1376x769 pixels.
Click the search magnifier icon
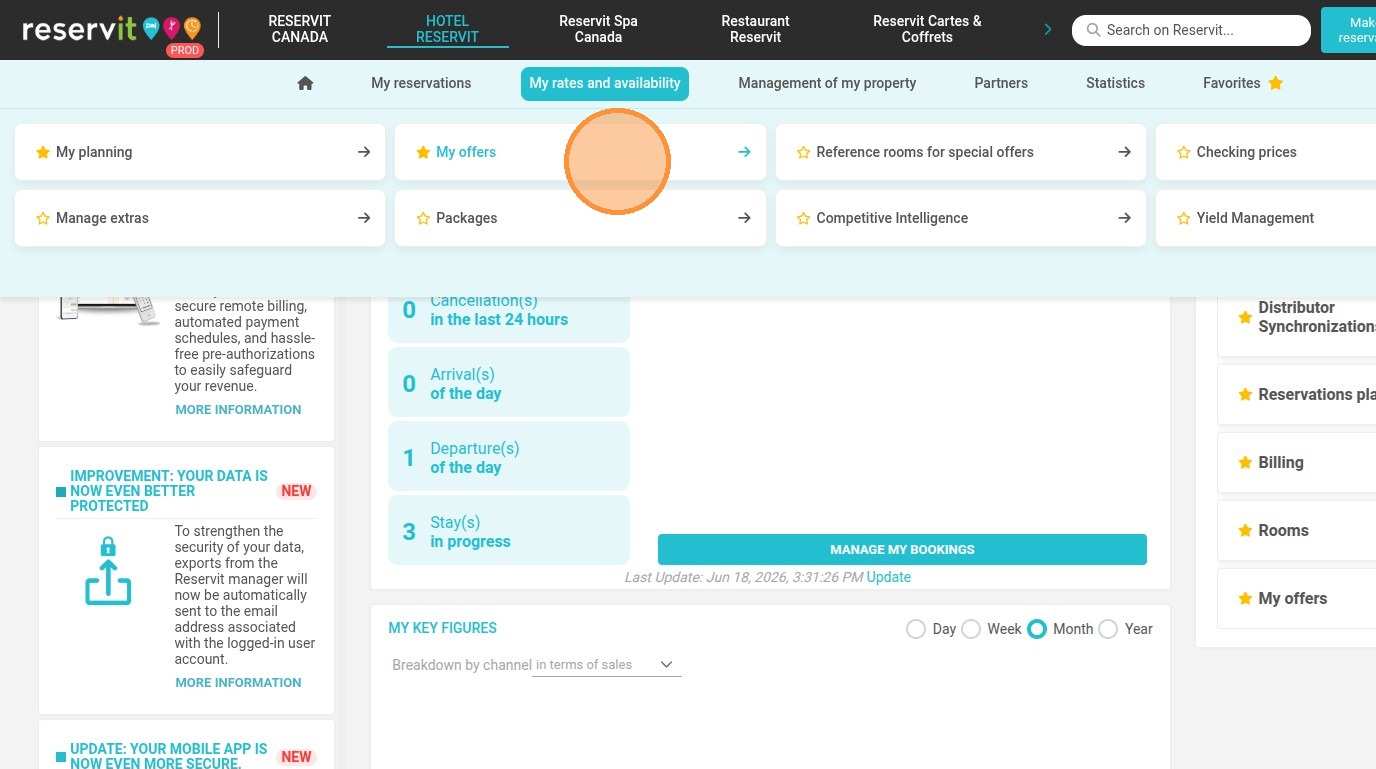[1093, 30]
